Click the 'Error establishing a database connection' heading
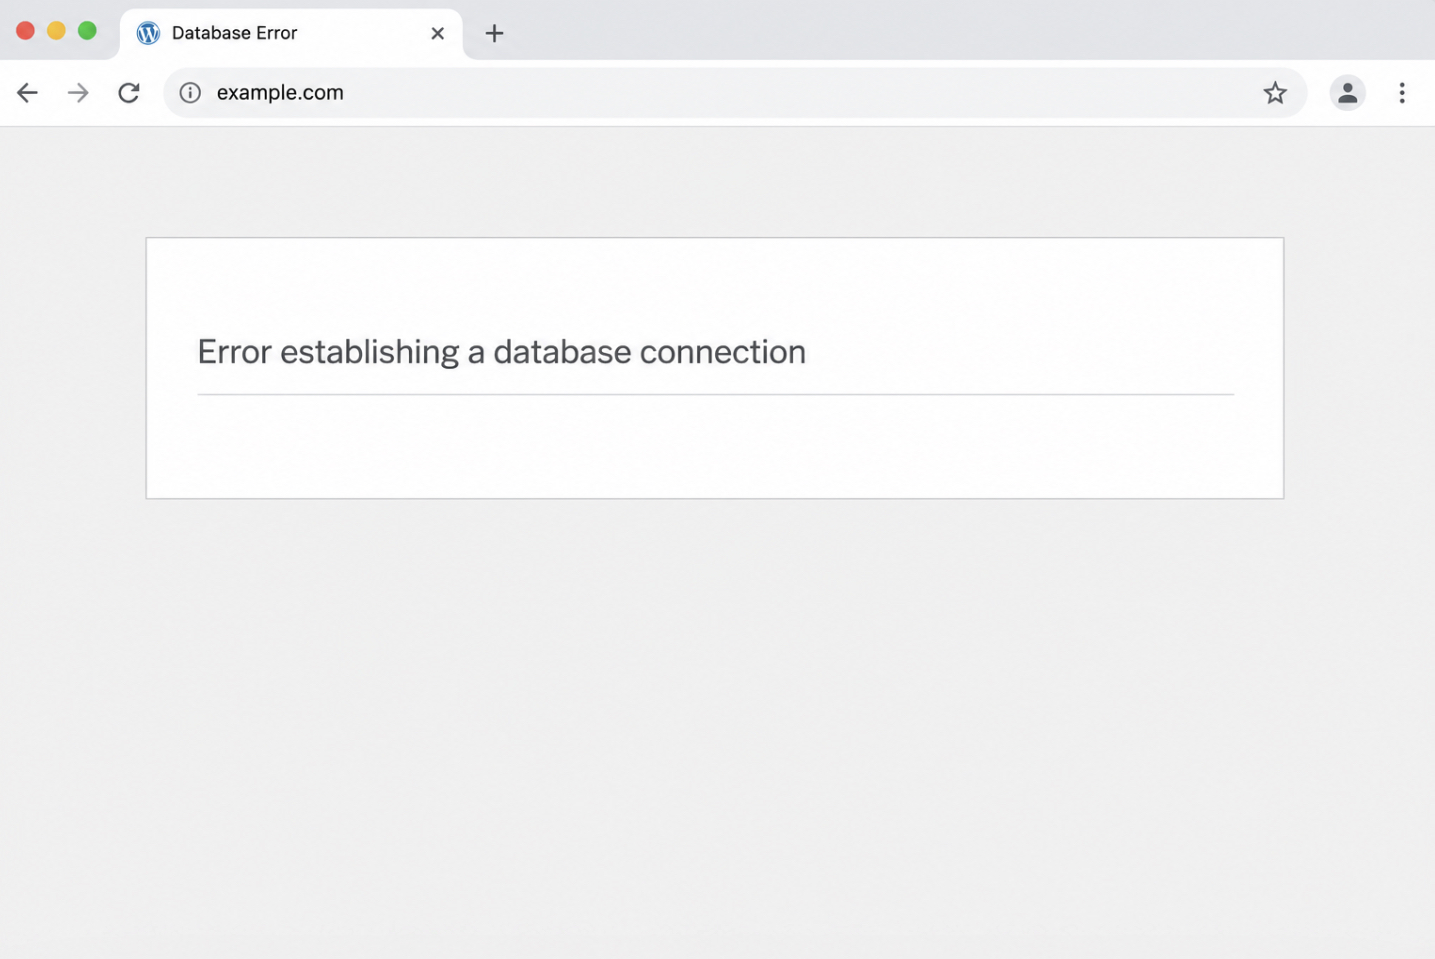Screen dimensions: 1435x959 coord(501,352)
